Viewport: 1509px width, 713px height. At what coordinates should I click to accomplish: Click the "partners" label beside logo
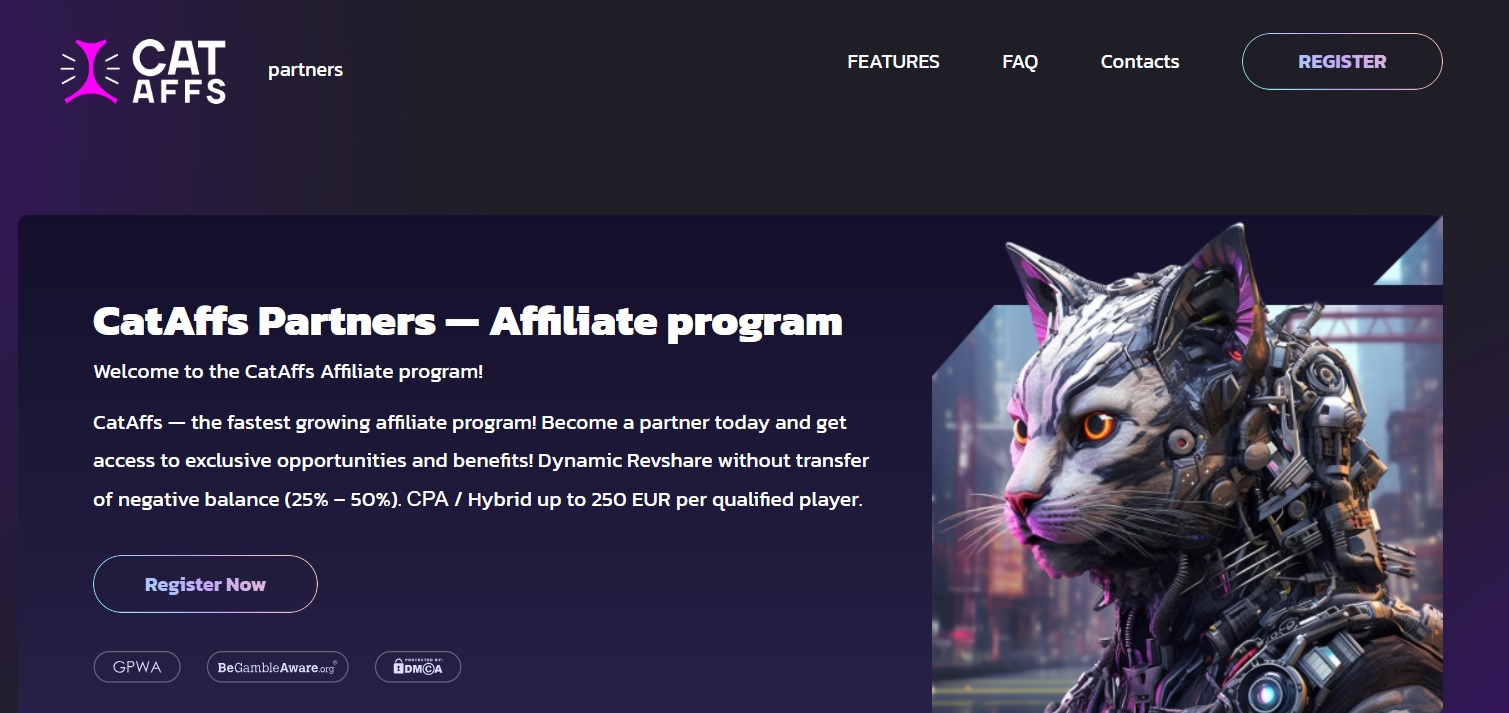305,70
